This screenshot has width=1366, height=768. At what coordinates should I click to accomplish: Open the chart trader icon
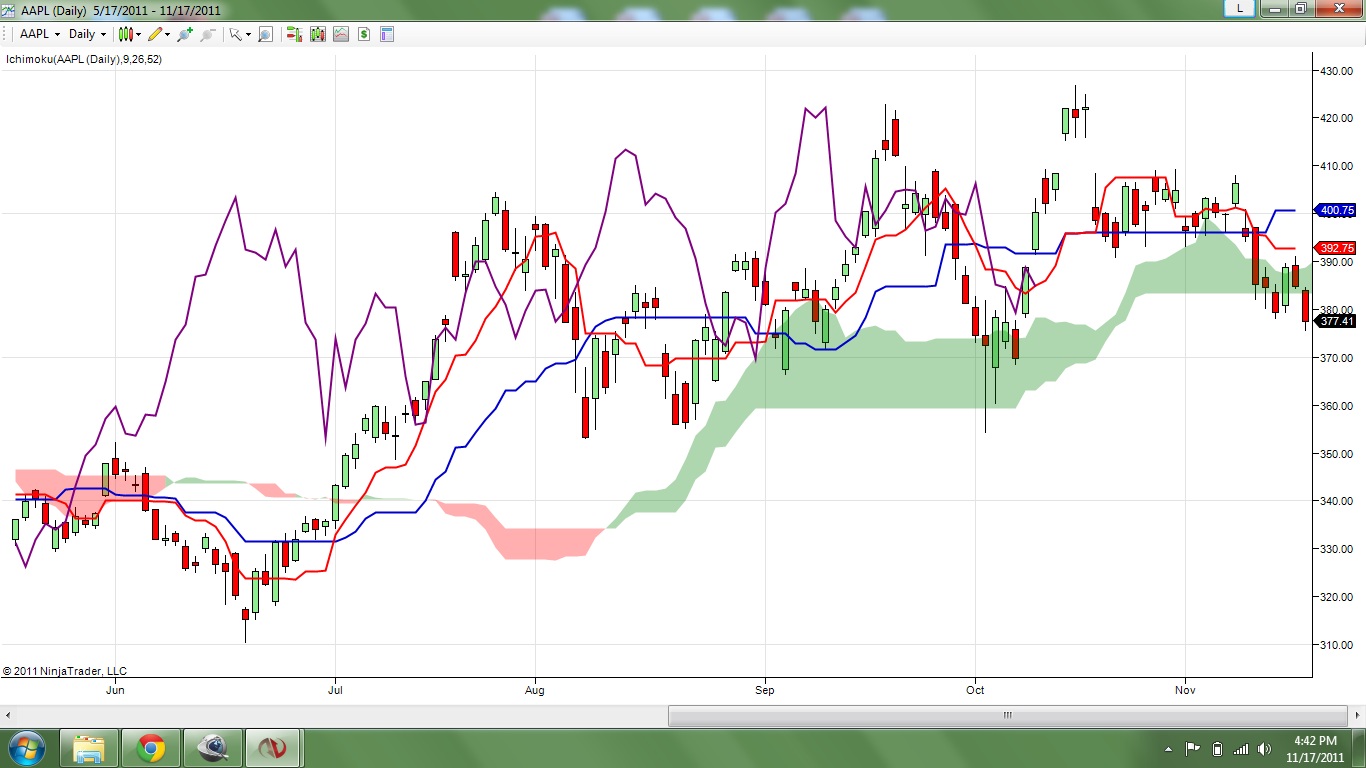(294, 34)
